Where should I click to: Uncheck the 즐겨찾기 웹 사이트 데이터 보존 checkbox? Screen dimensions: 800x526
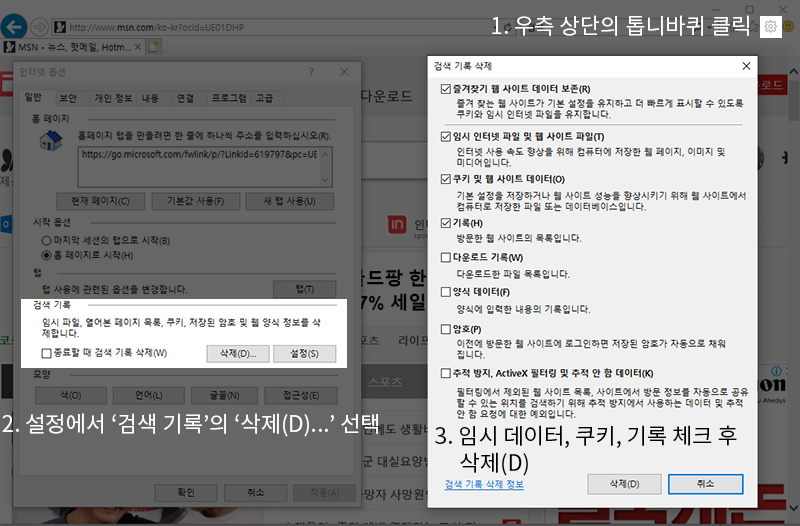(446, 89)
